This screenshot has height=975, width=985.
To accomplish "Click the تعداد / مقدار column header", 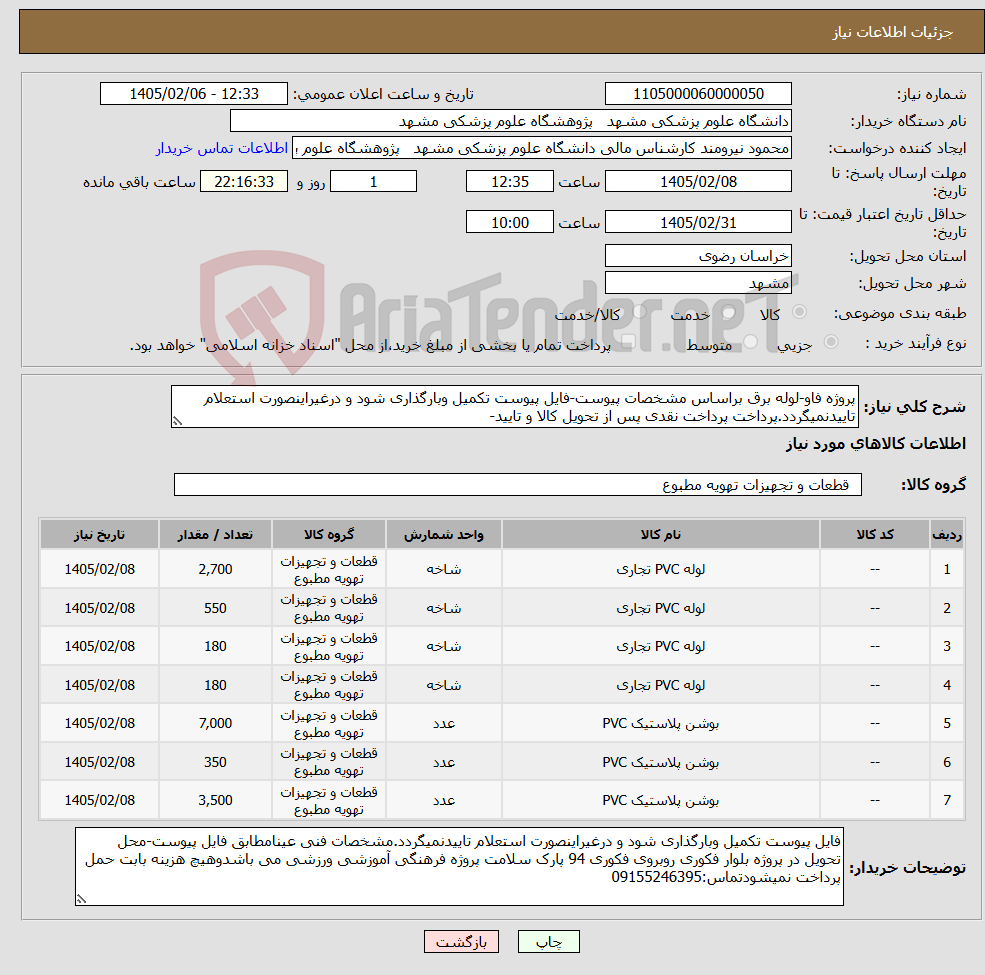I will pyautogui.click(x=215, y=534).
